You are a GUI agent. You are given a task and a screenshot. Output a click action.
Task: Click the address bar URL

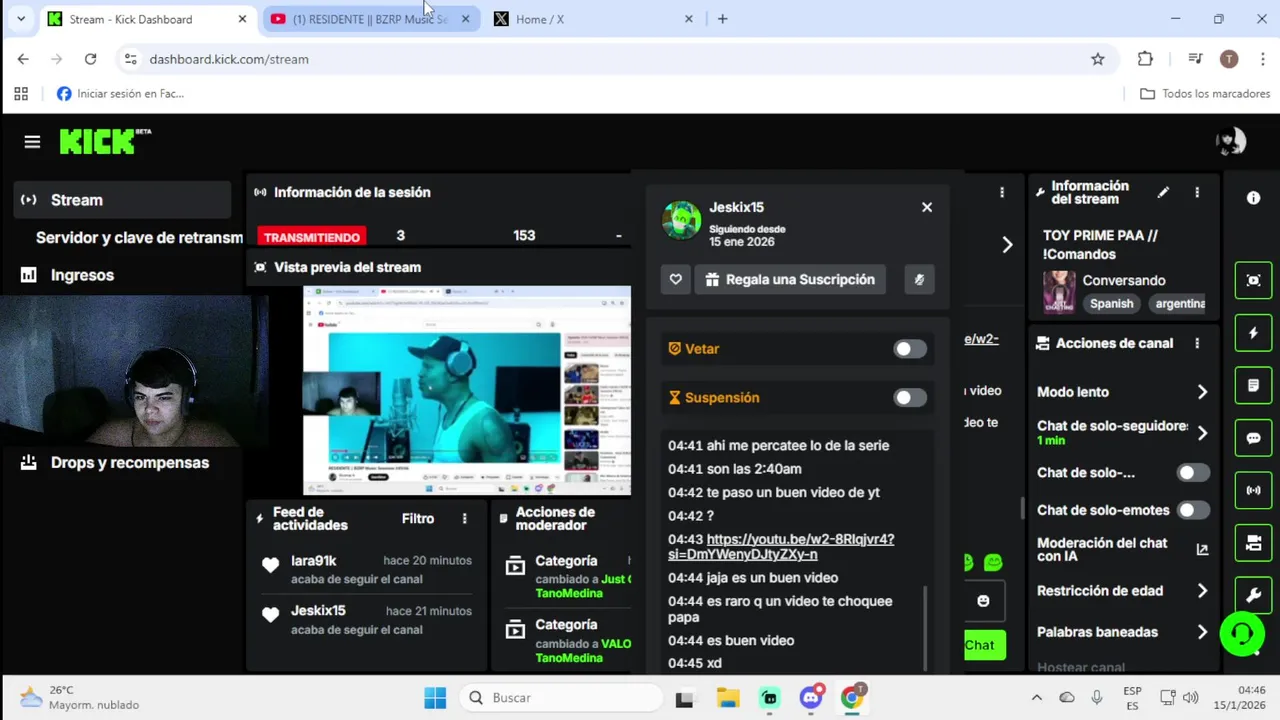tap(229, 59)
